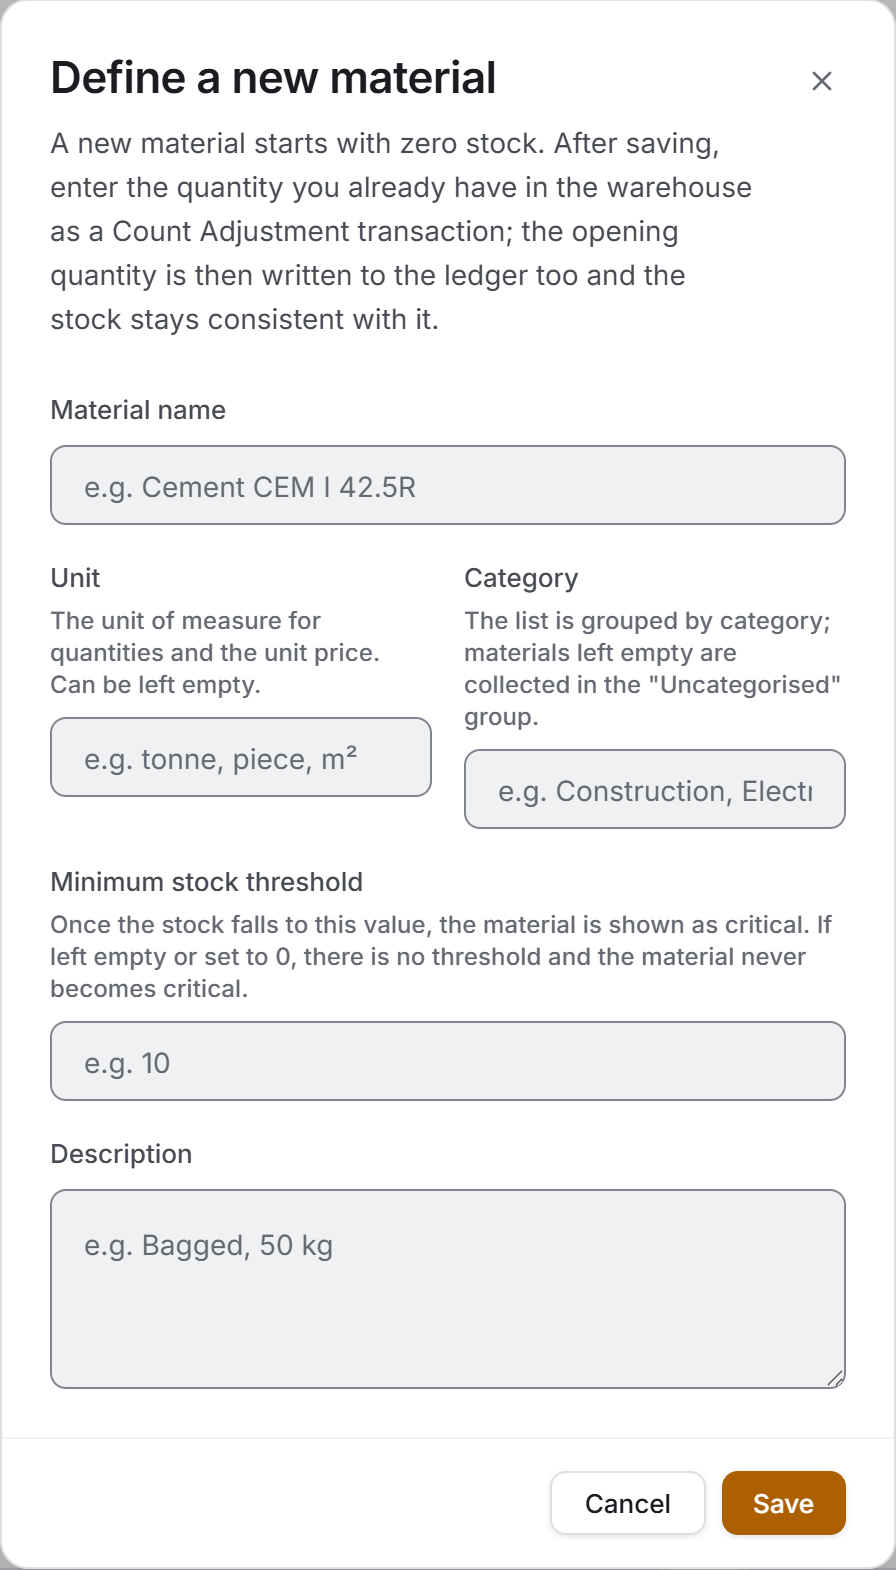896x1570 pixels.
Task: Click the Count Adjustment transaction text
Action: point(312,231)
